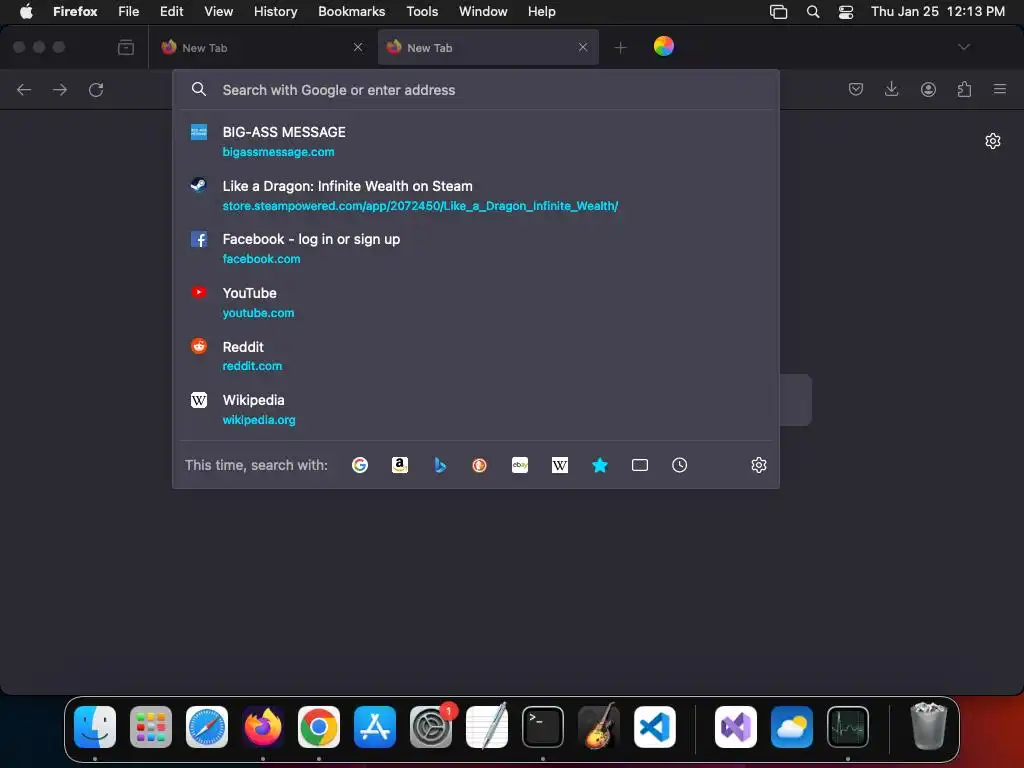Open GarageBand from the Dock
Screen dimensions: 1024x768
(598, 726)
